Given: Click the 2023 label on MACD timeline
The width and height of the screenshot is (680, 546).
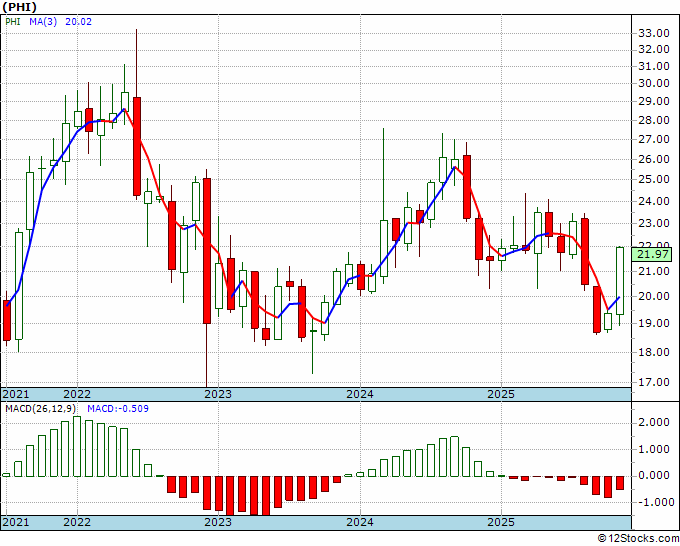Looking at the screenshot, I should 218,522.
